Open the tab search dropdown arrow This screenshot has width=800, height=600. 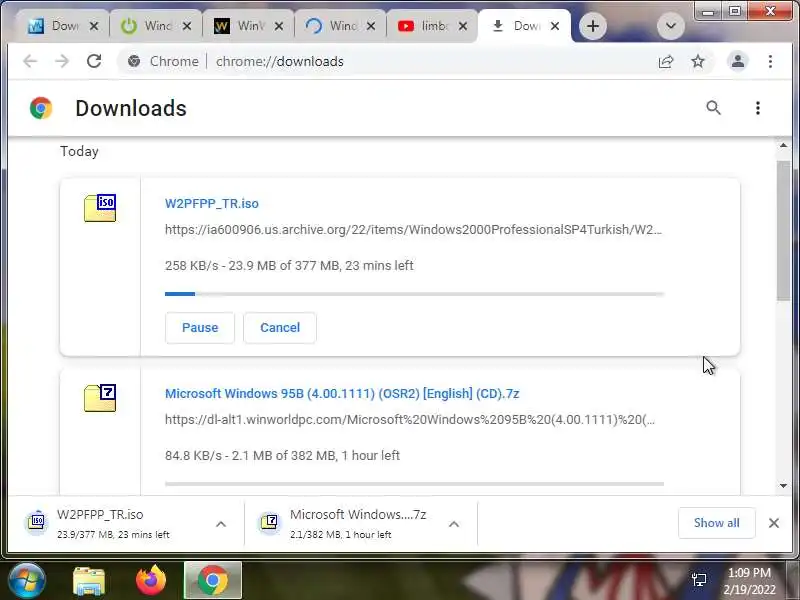(670, 26)
